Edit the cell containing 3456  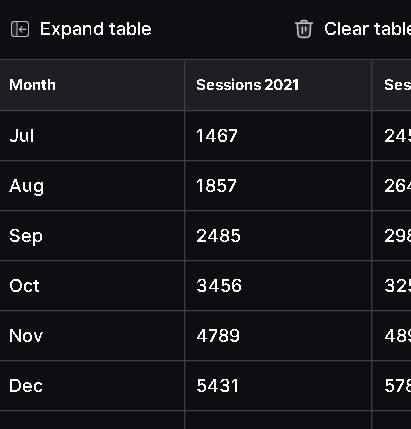(x=278, y=286)
